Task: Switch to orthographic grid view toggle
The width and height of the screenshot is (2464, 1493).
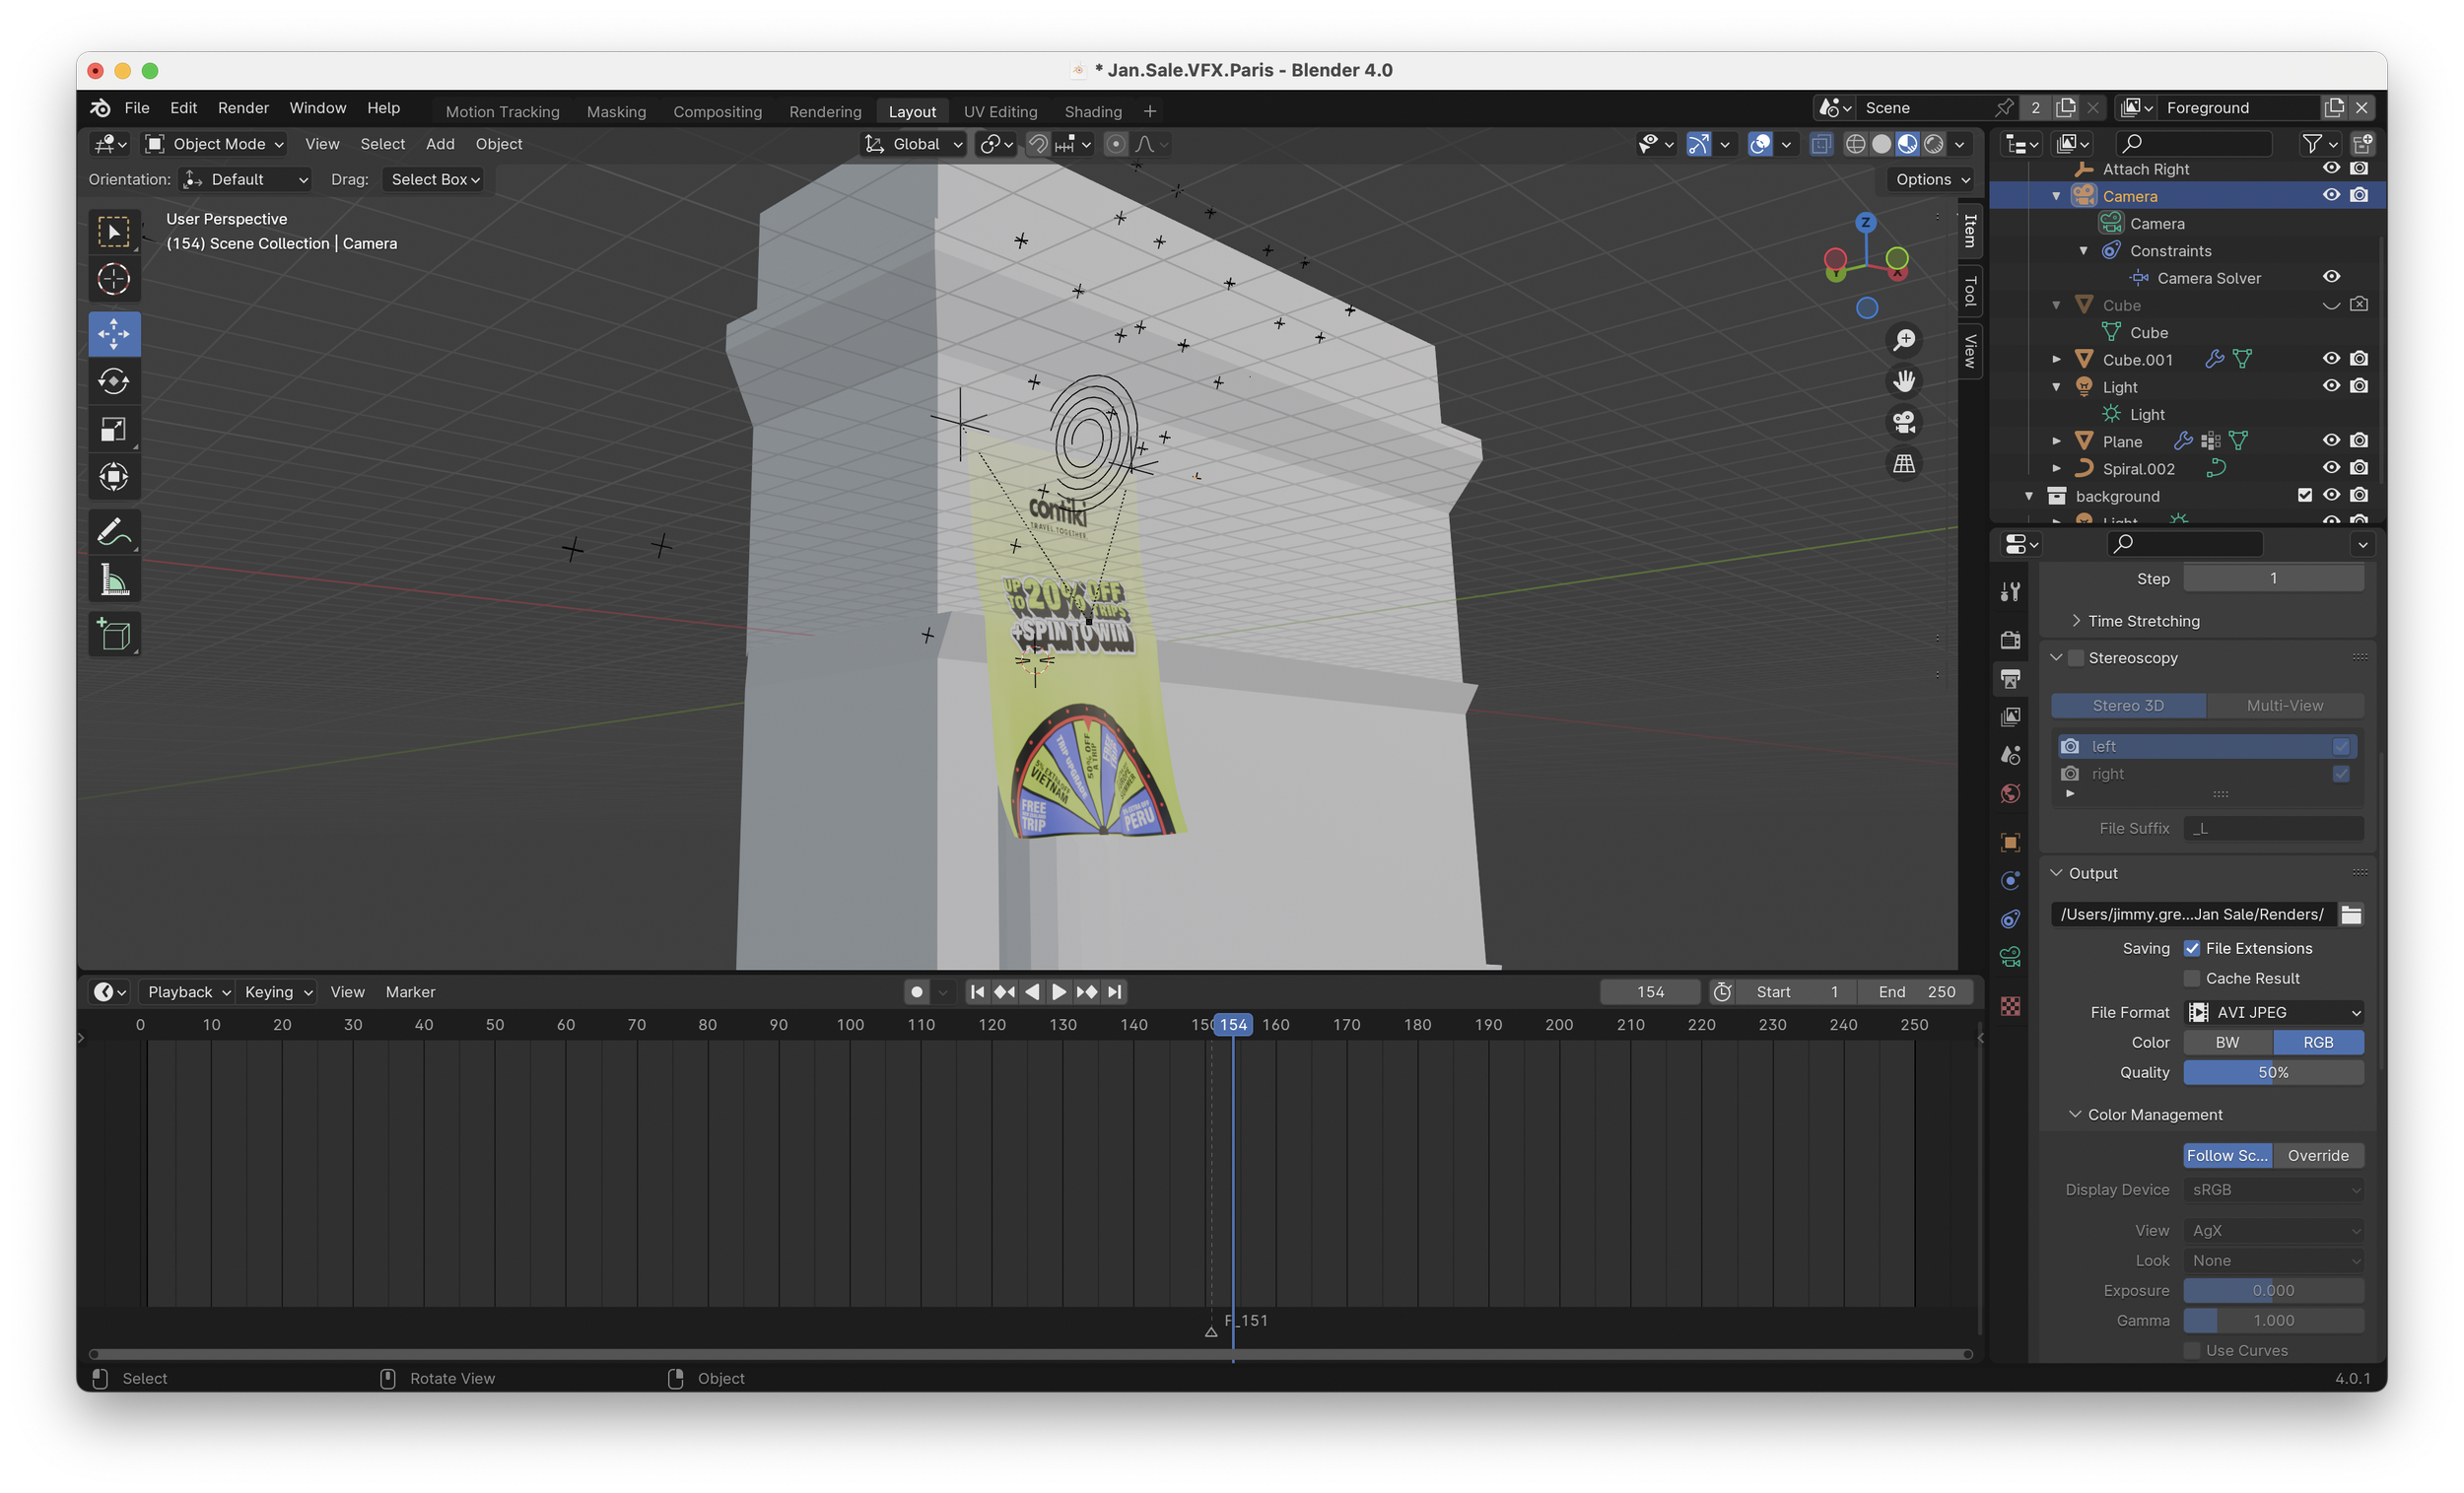Action: 1904,464
